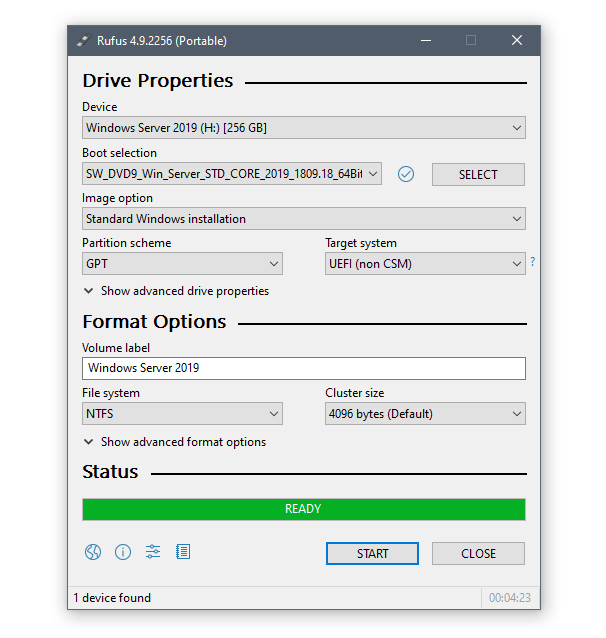This screenshot has width=606, height=638.
Task: Open the Target system dropdown
Action: tap(425, 264)
